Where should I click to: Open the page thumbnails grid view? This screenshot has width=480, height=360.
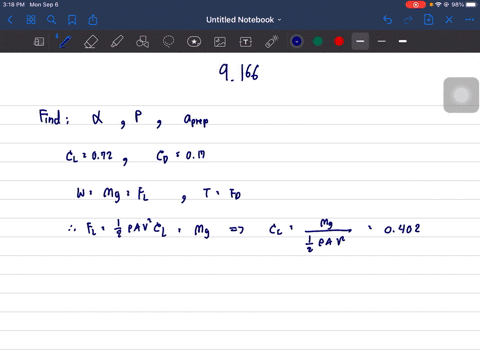31,20
